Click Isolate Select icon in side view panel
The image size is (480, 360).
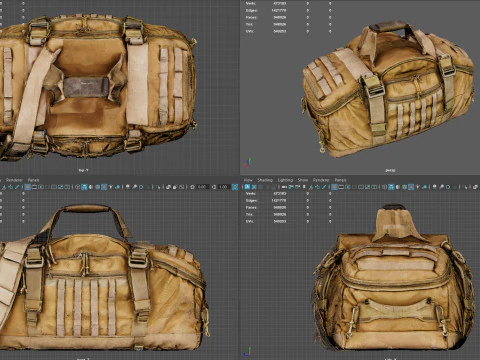(466, 187)
